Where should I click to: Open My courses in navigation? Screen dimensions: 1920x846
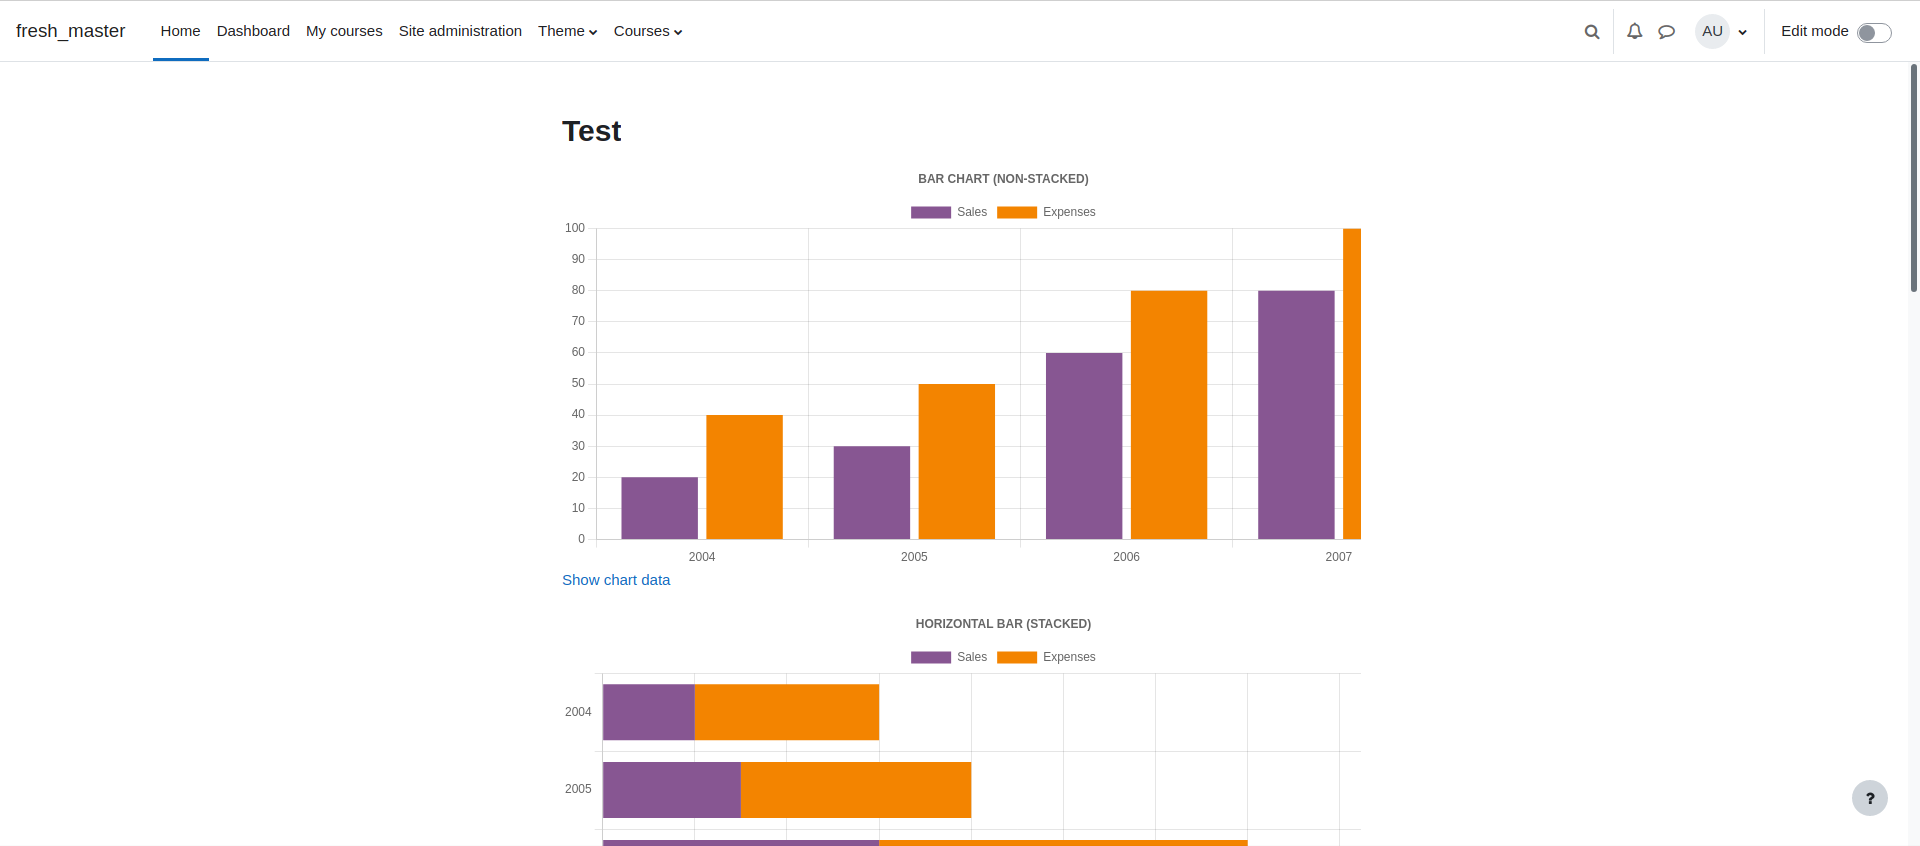(x=344, y=31)
